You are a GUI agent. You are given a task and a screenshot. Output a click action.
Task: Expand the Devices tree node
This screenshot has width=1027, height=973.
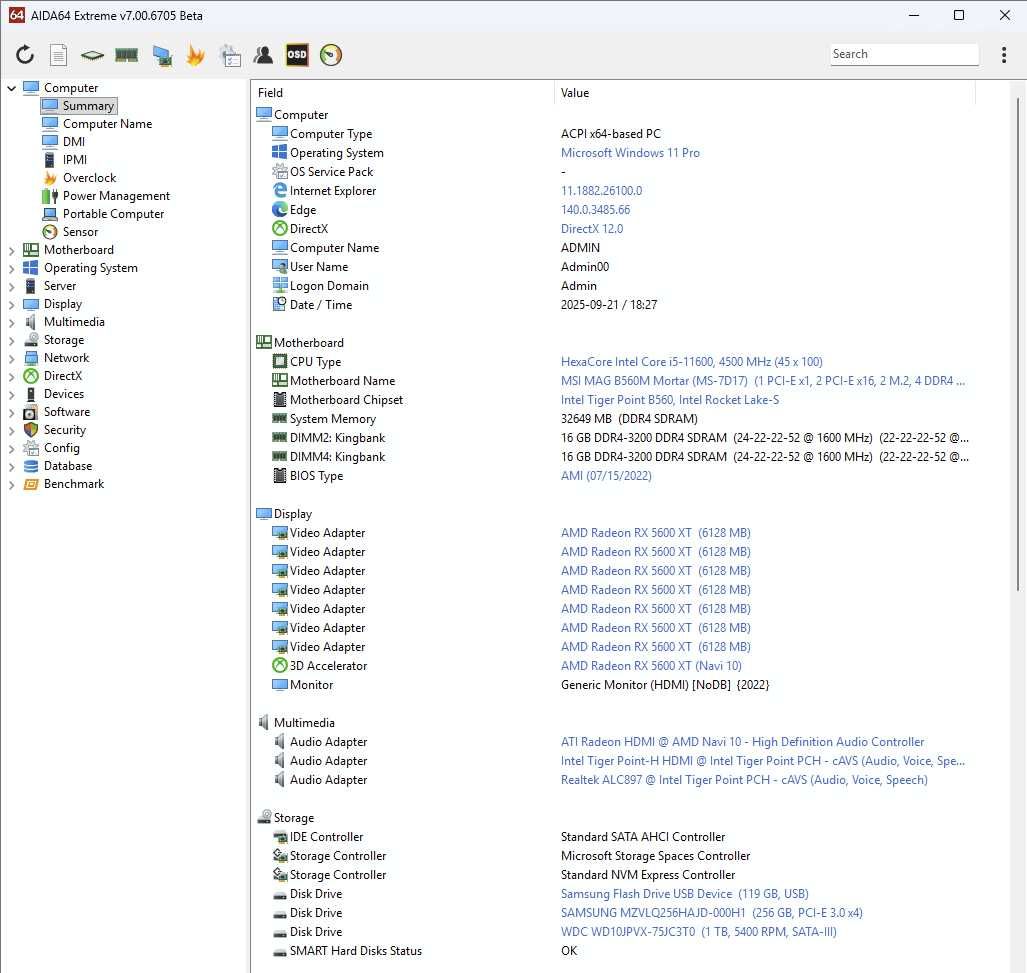[11, 394]
